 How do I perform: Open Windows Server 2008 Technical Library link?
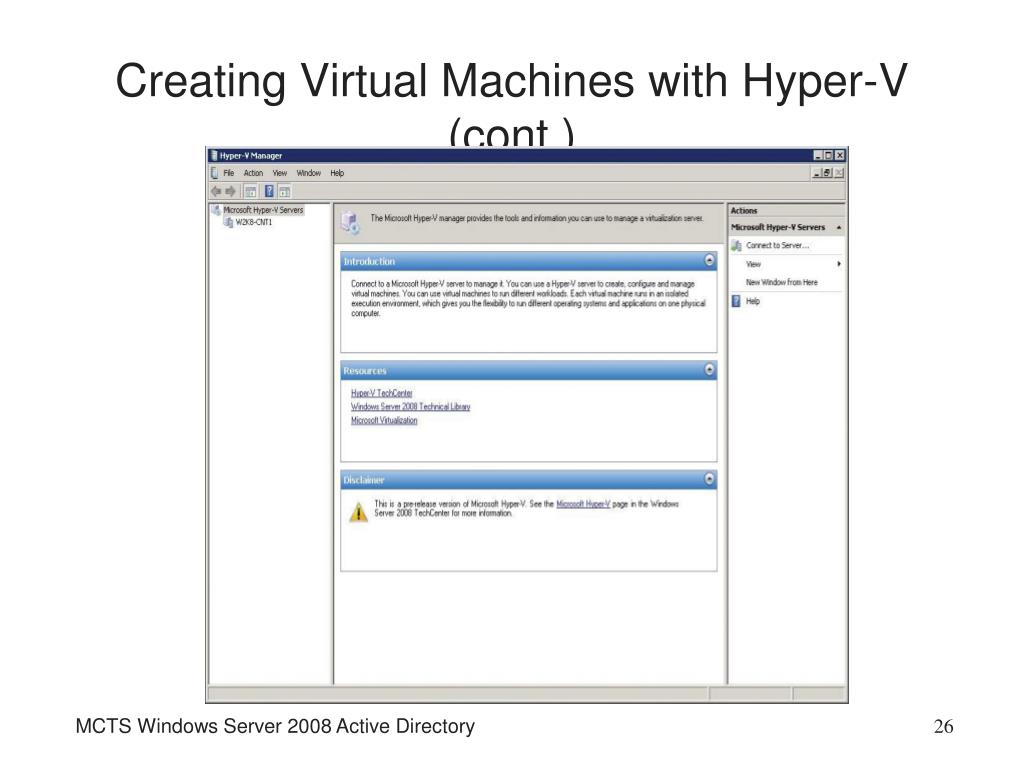click(x=410, y=406)
